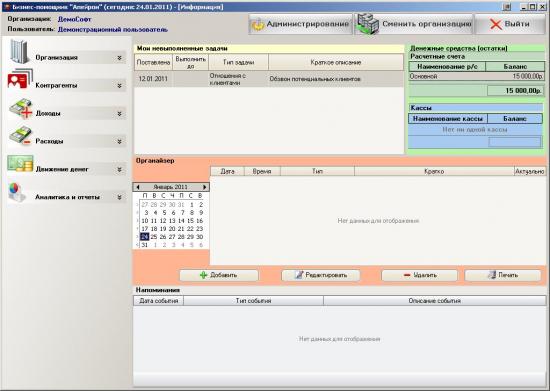550x391 pixels.
Task: Click the Удалить button
Action: pyautogui.click(x=420, y=275)
